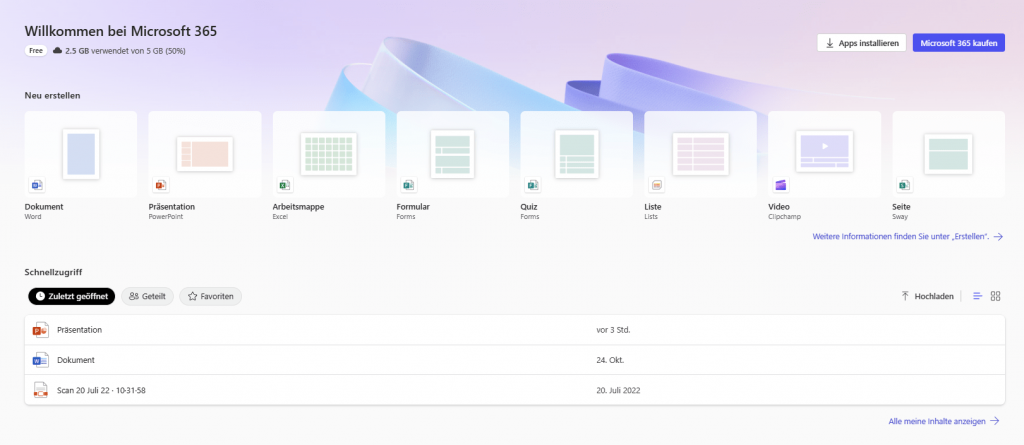Viewport: 1024px width, 445px height.
Task: Click the Excel icon on the Arbeitsmappe card
Action: (x=285, y=186)
